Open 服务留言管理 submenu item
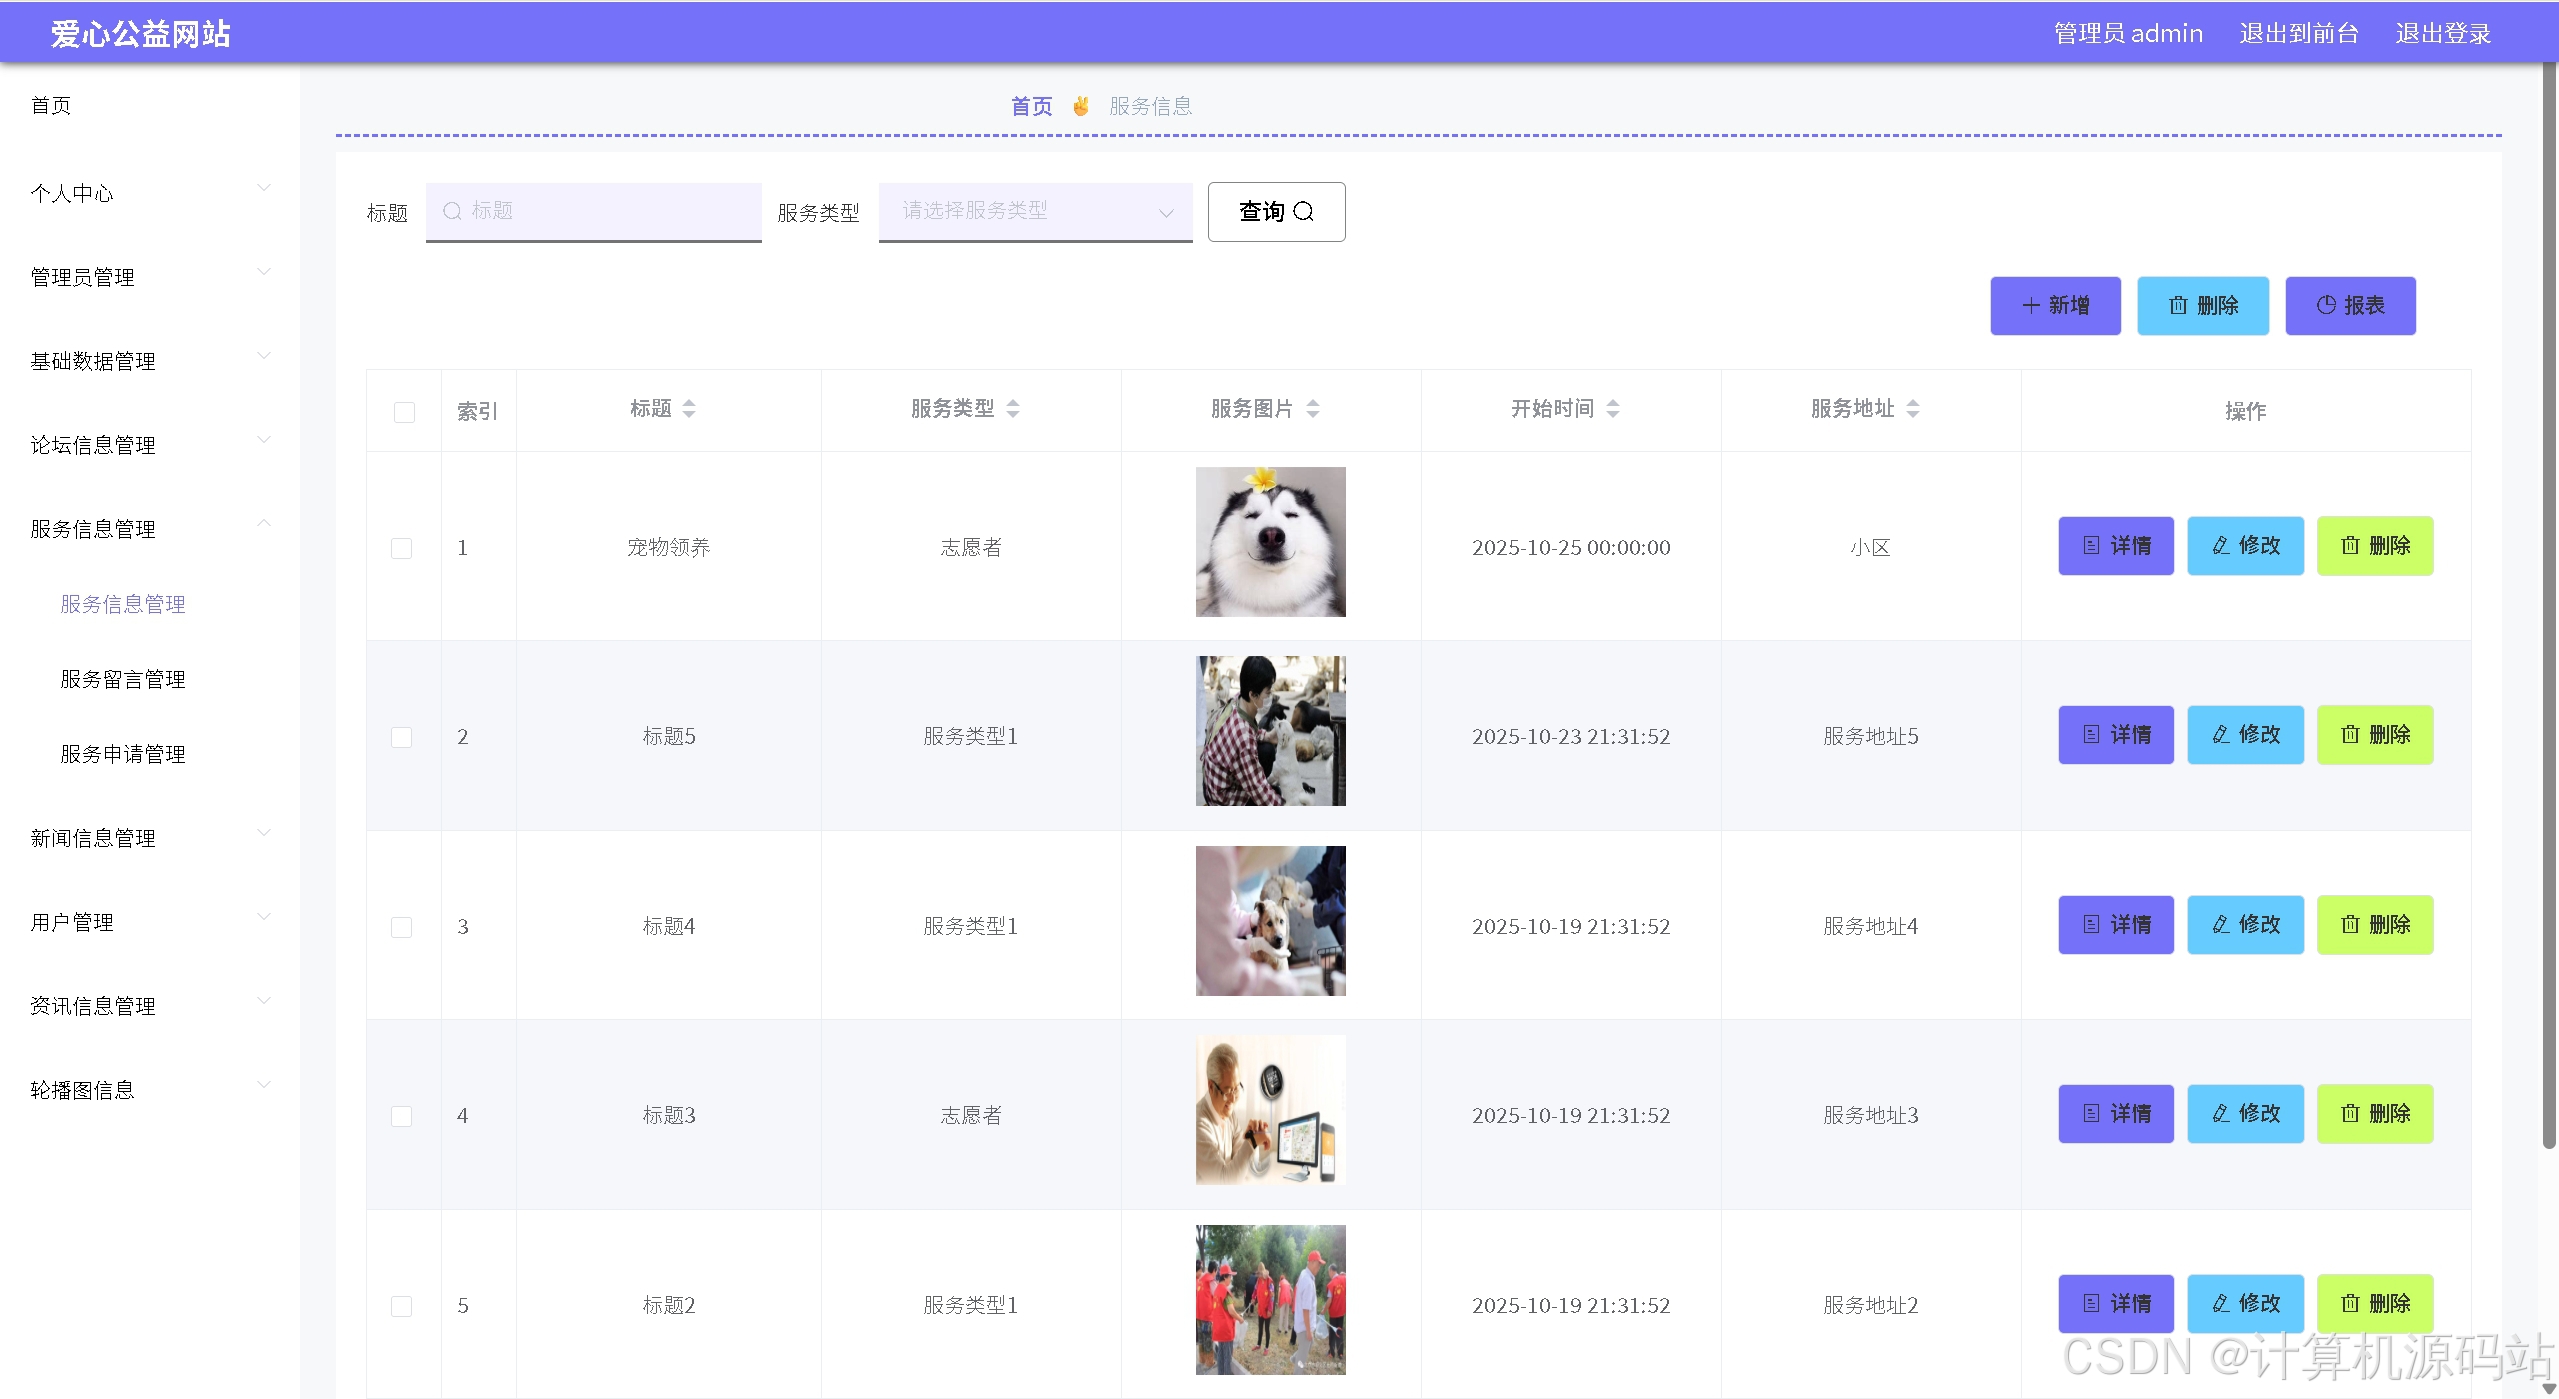This screenshot has width=2559, height=1399. (123, 679)
